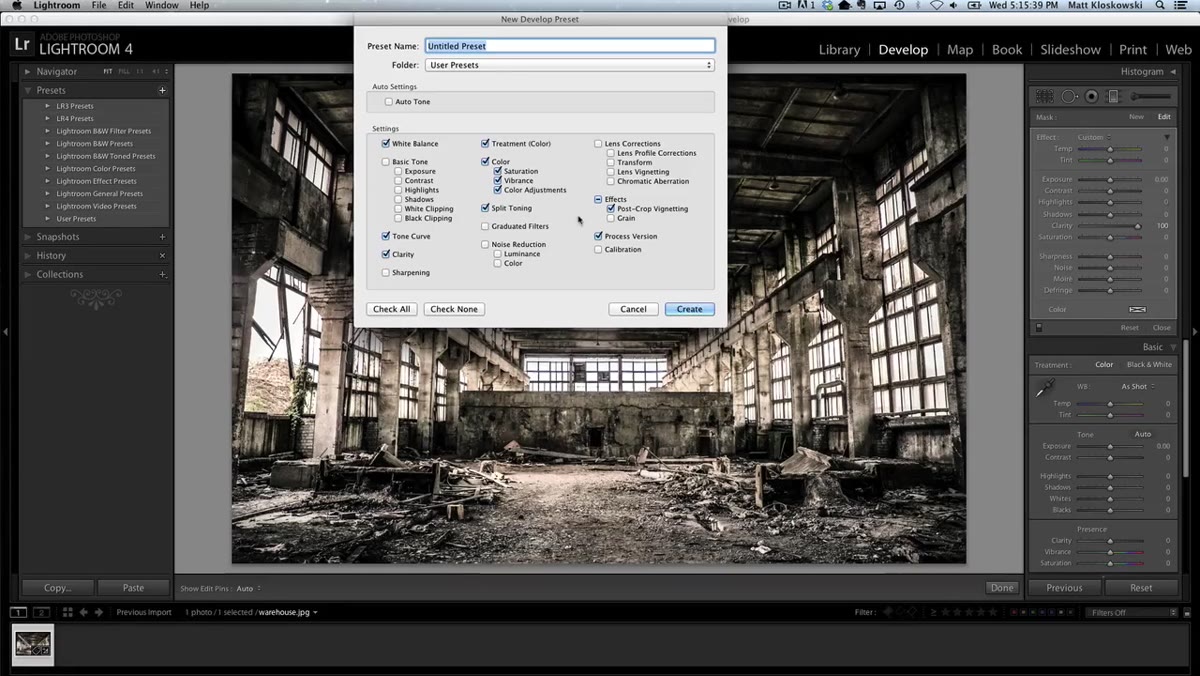The height and width of the screenshot is (676, 1200).
Task: Open the Window menu
Action: pos(162,5)
